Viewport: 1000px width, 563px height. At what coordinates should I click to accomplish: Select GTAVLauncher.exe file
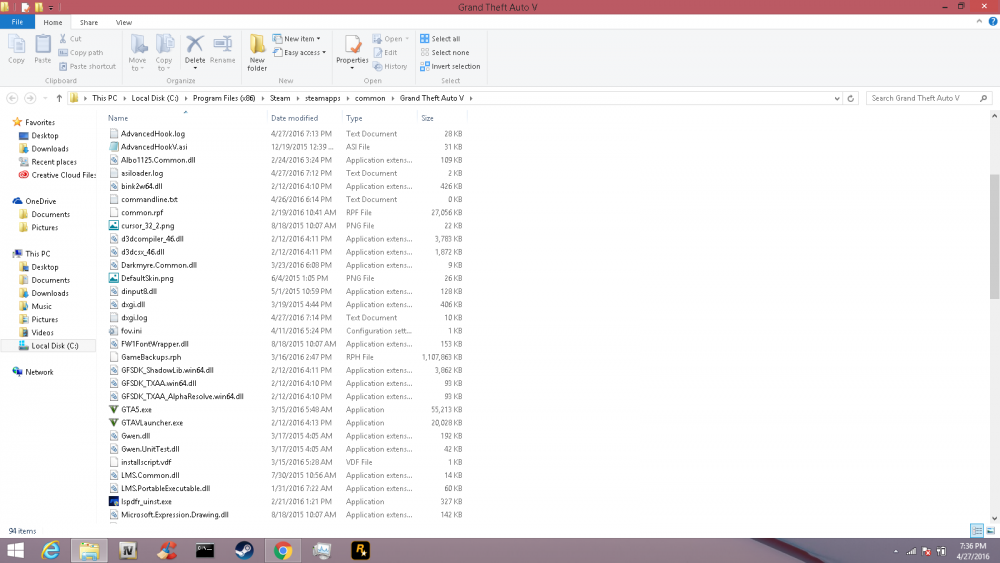pos(152,423)
